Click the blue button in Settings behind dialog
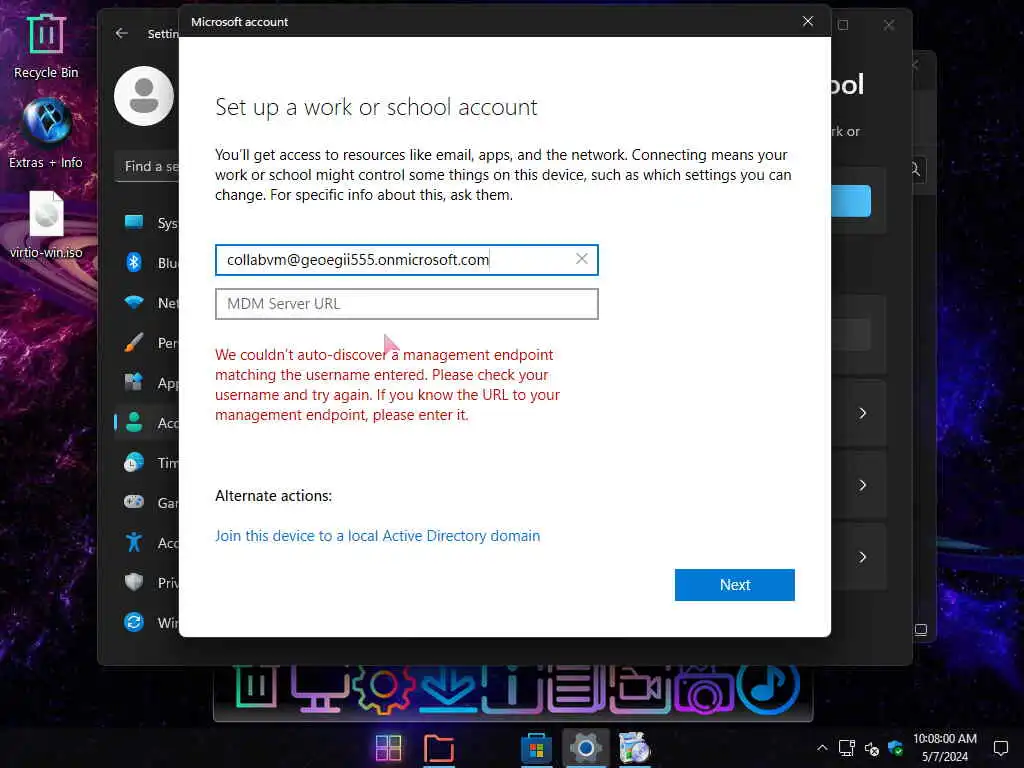Screen dimensions: 1024x768 (851, 200)
